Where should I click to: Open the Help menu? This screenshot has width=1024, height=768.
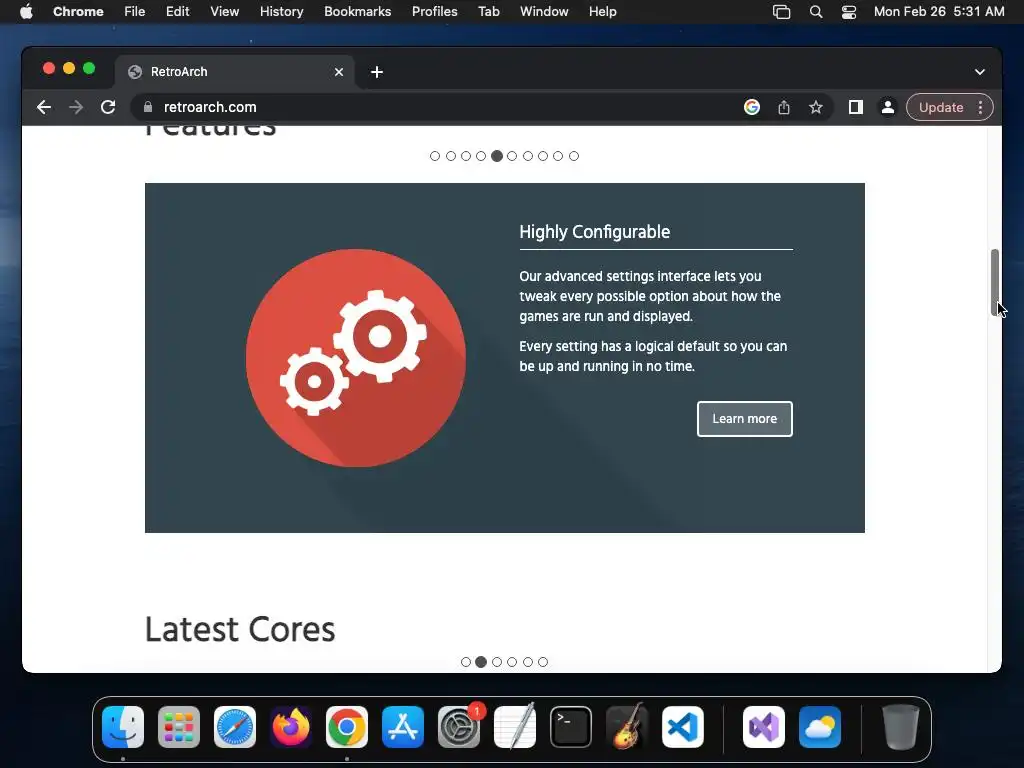[x=602, y=12]
